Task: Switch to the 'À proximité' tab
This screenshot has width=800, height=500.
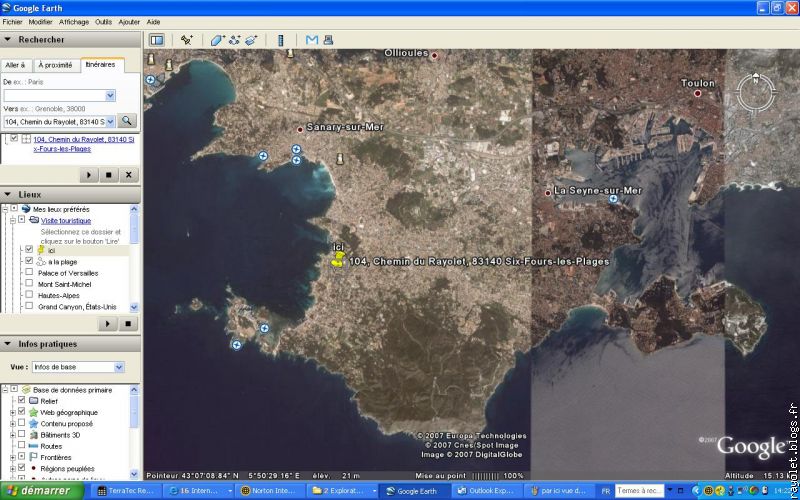Action: coord(56,65)
